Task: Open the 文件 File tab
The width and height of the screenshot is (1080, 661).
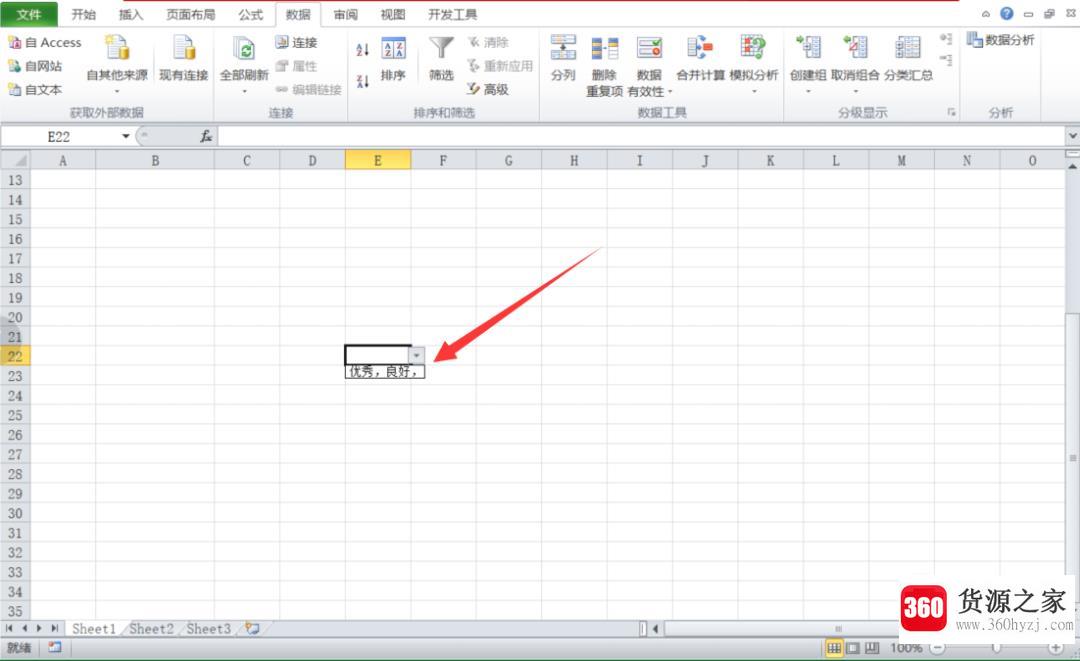Action: [29, 14]
